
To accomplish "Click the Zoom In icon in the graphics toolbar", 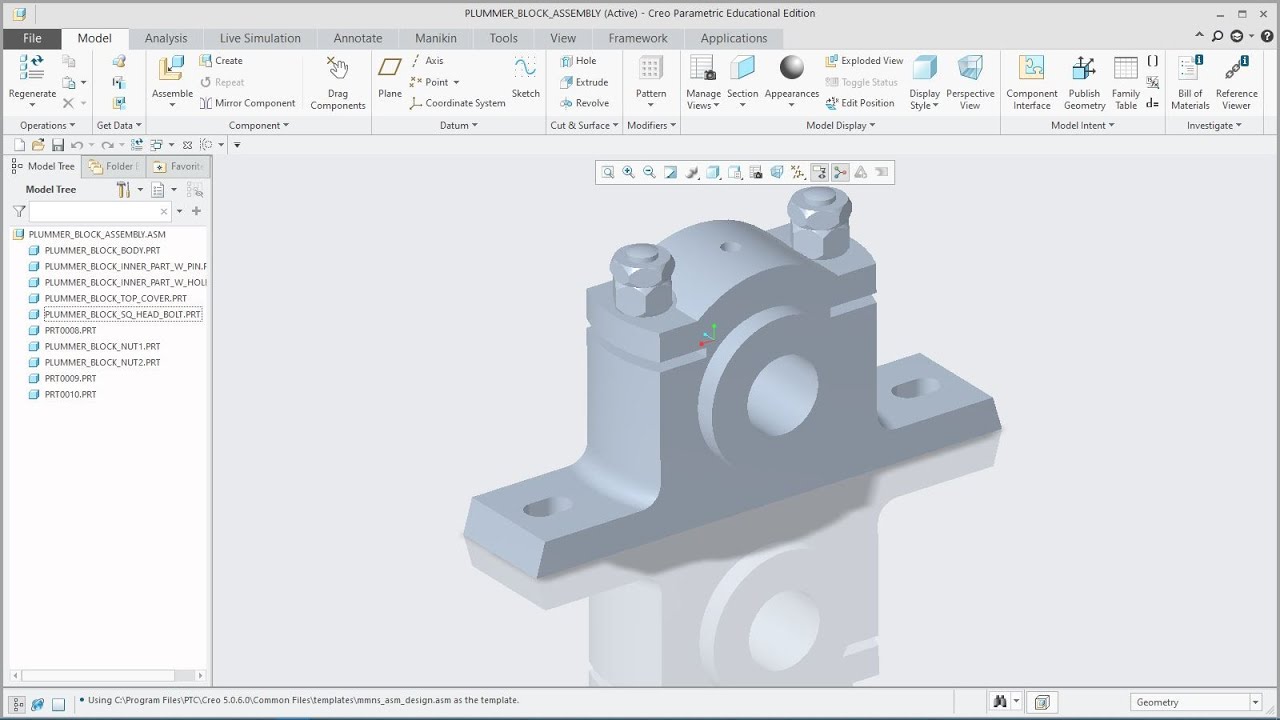I will (x=628, y=172).
